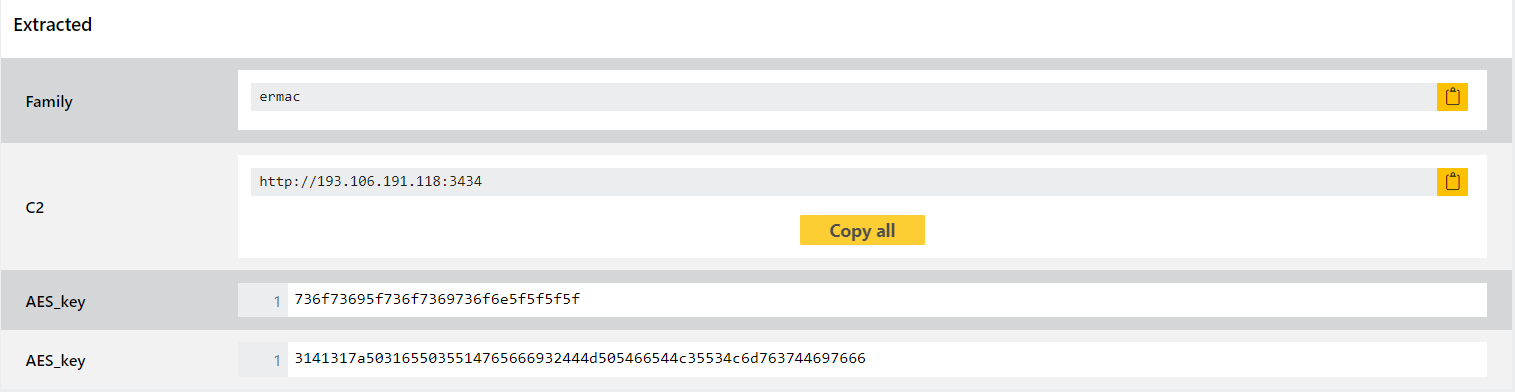Image resolution: width=1515 pixels, height=392 pixels.
Task: Click the Family row label
Action: [x=49, y=101]
